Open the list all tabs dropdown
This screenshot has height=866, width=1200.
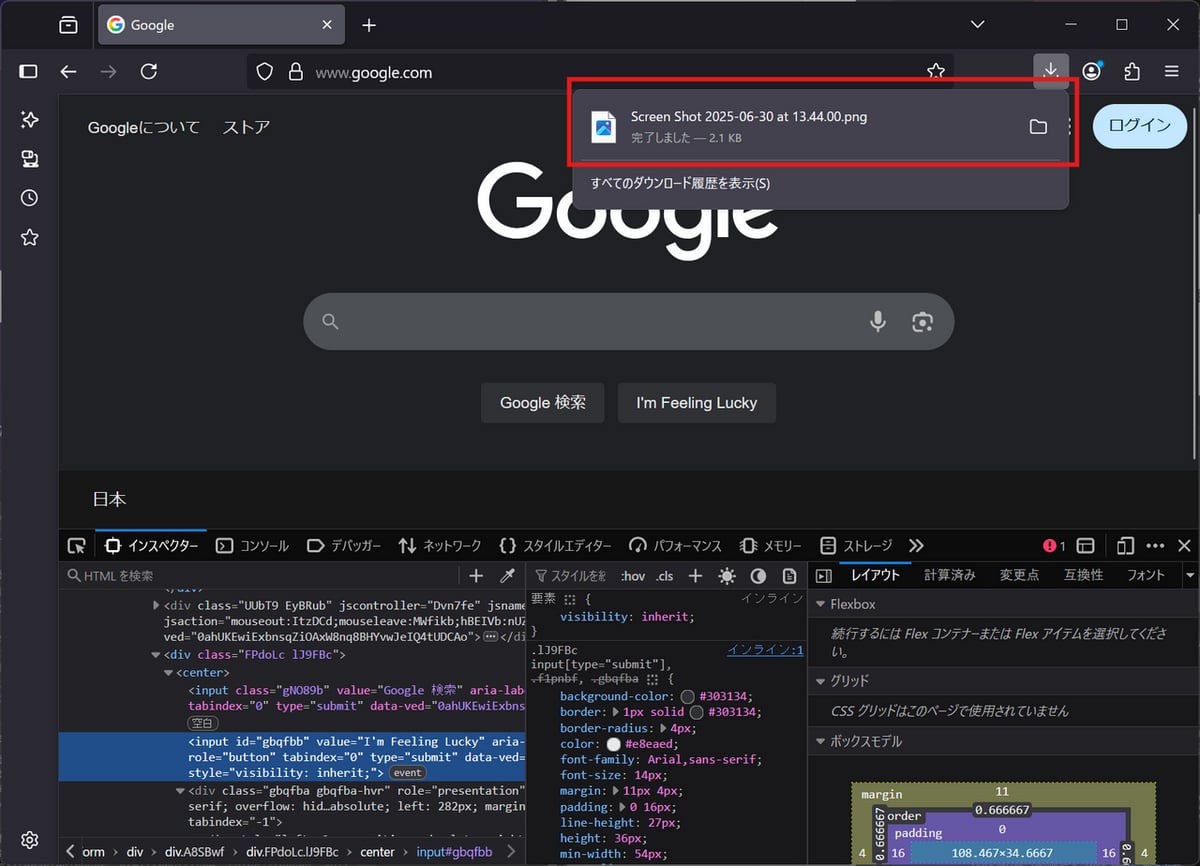(978, 25)
